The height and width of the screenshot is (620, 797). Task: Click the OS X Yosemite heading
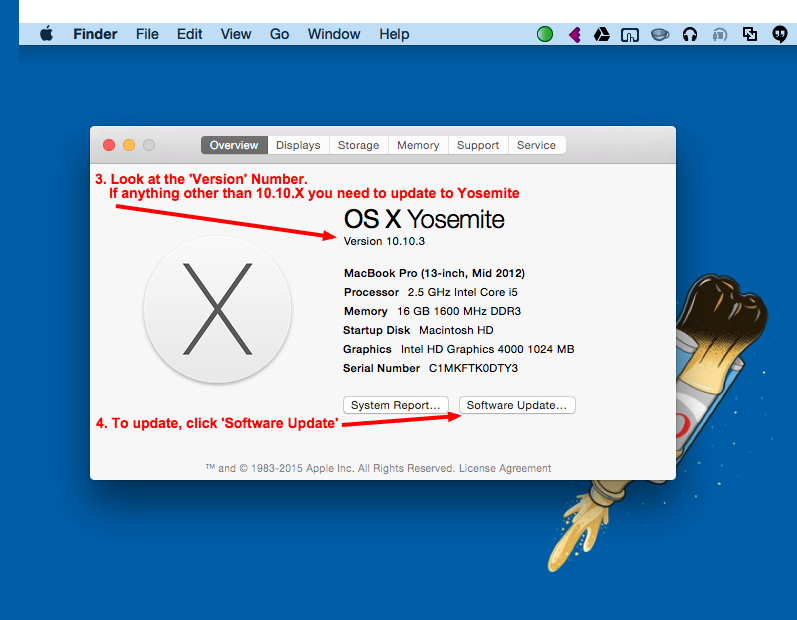tap(424, 220)
